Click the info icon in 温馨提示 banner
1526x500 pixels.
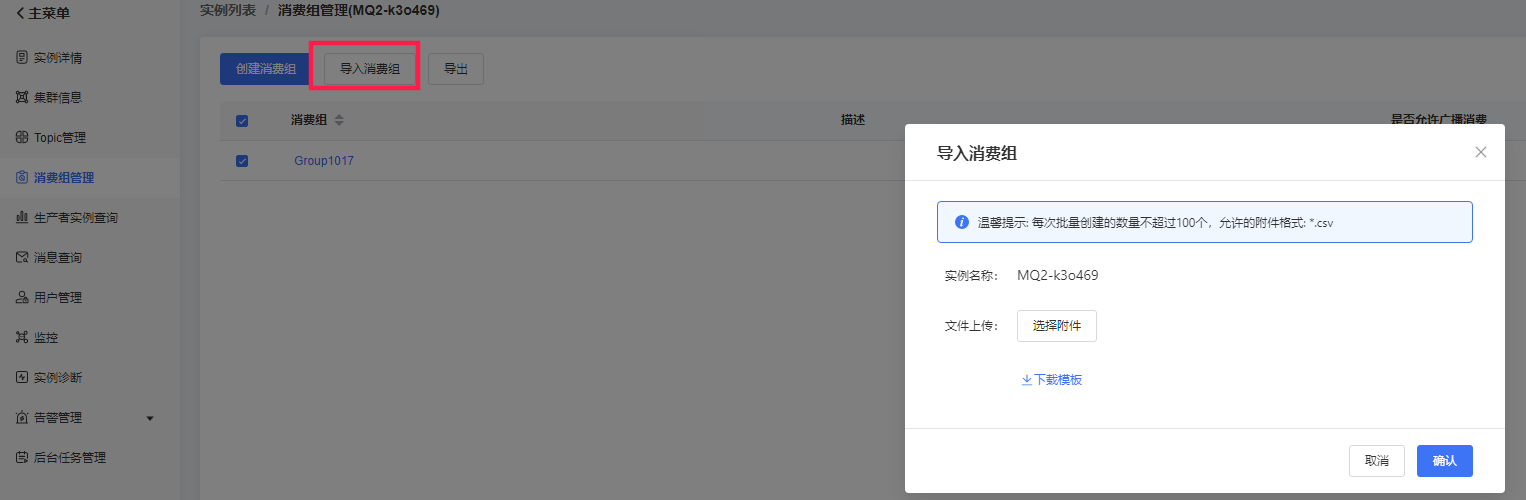pos(961,222)
